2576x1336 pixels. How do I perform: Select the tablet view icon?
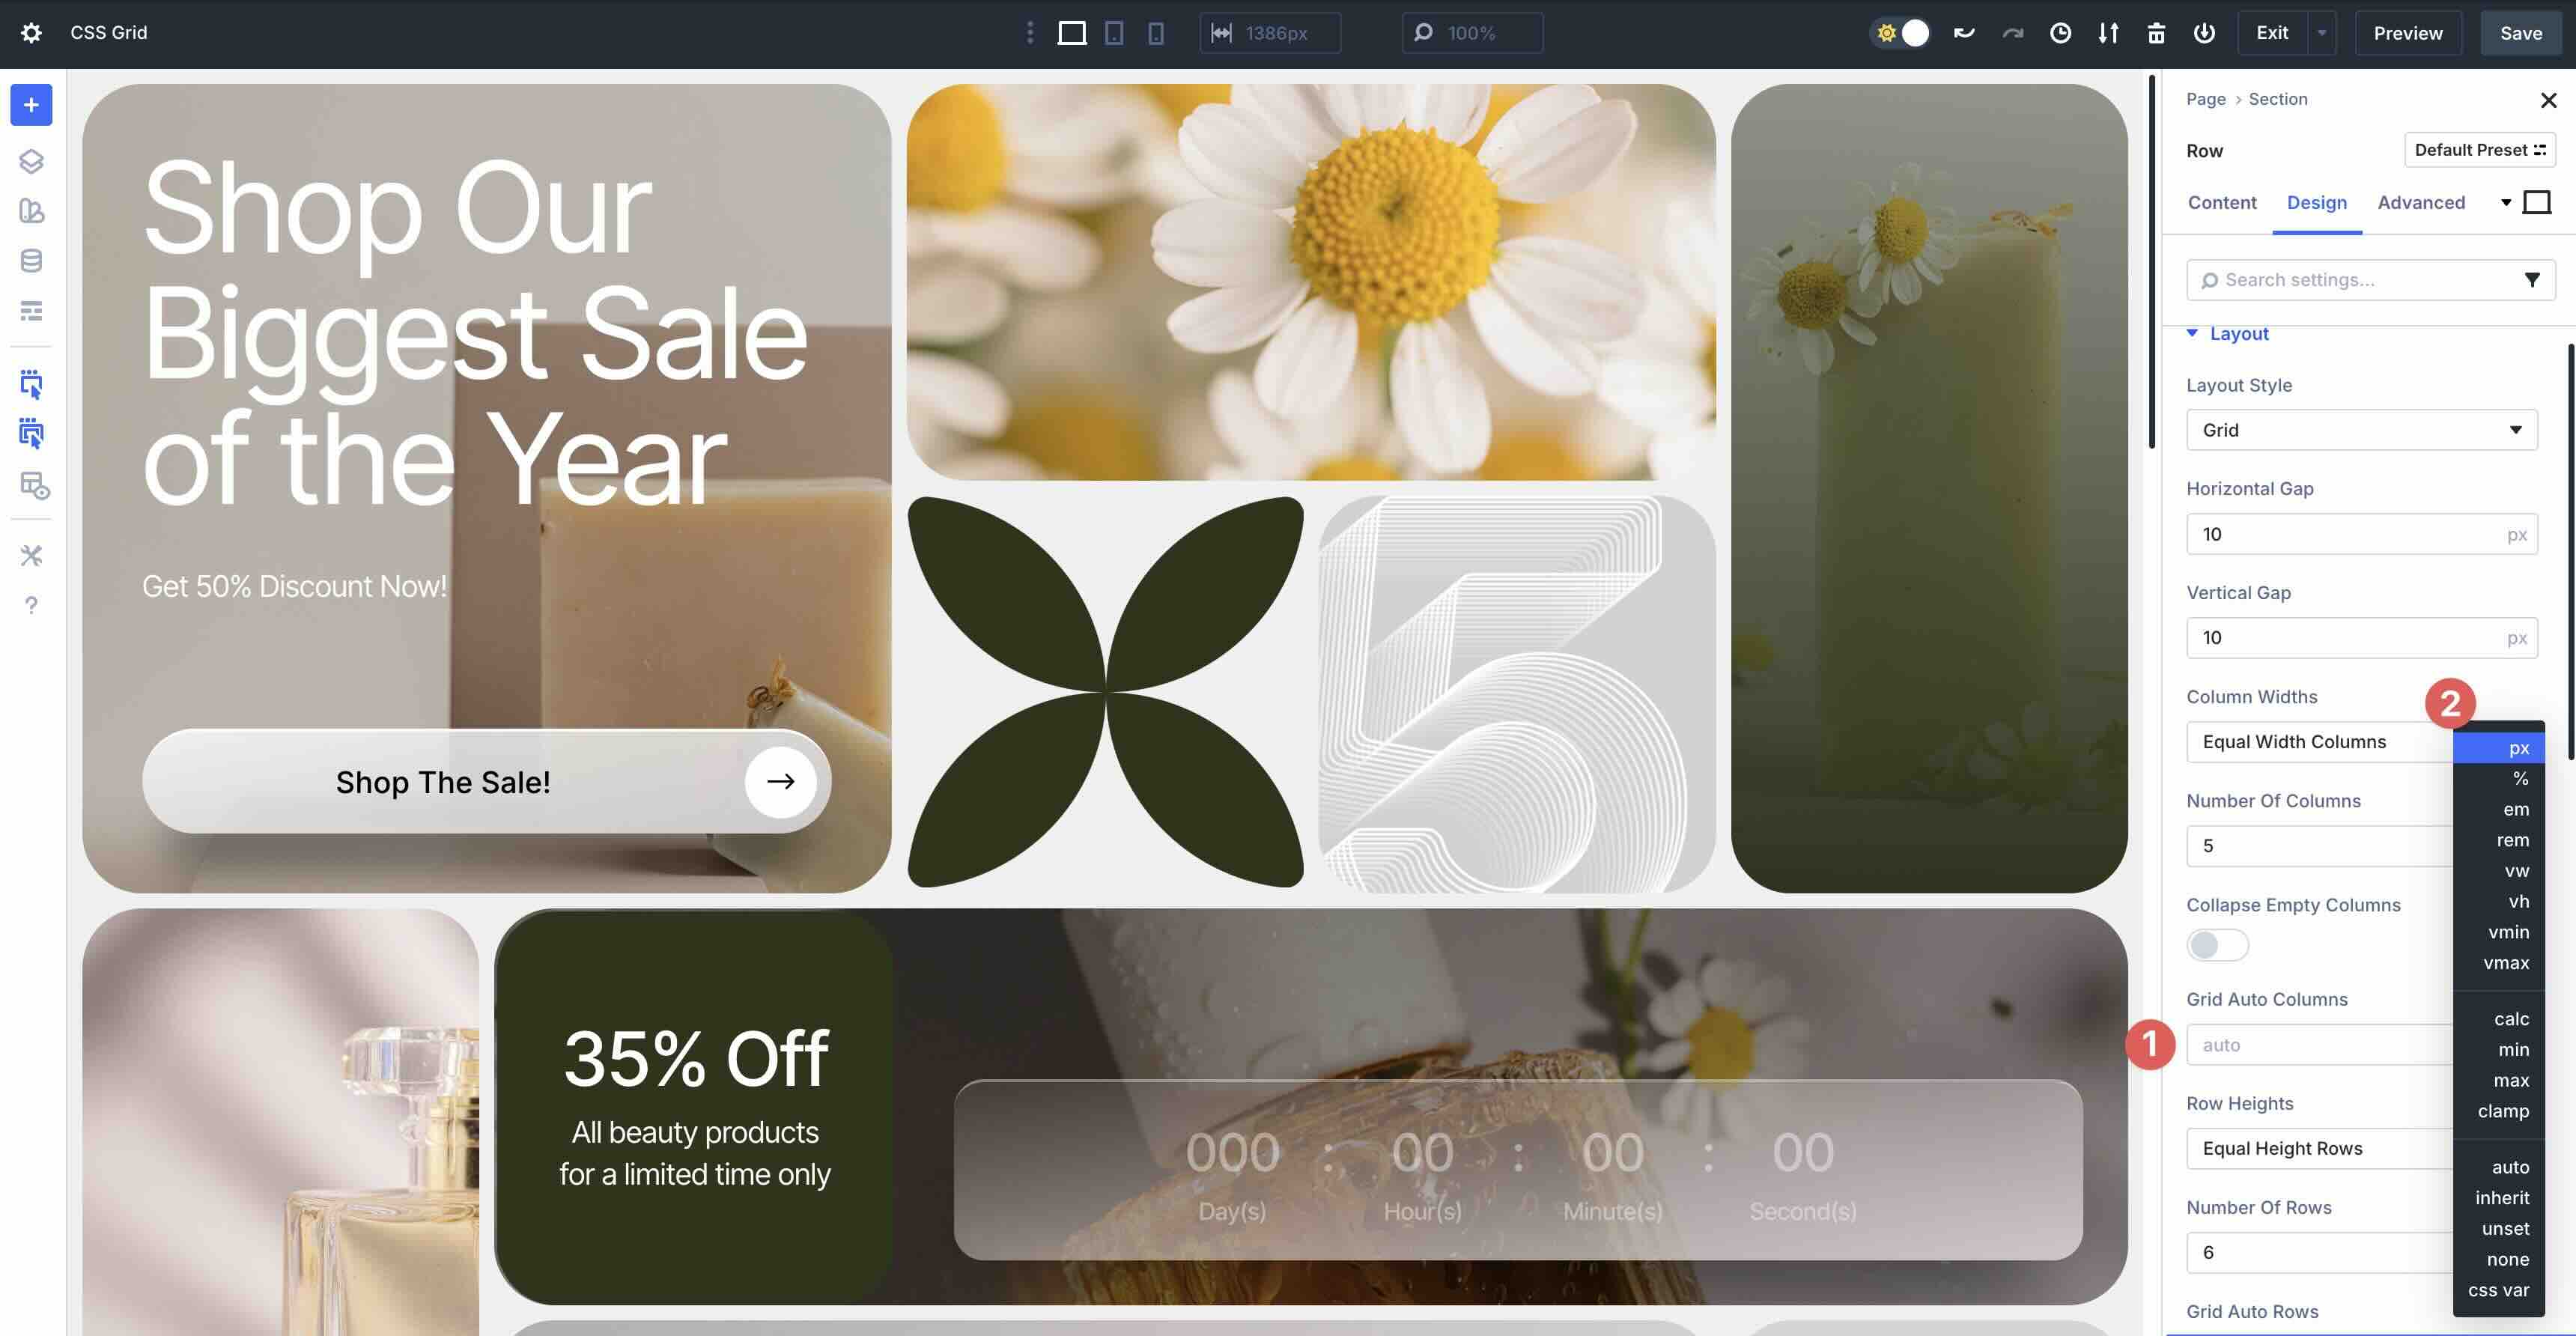[1114, 33]
